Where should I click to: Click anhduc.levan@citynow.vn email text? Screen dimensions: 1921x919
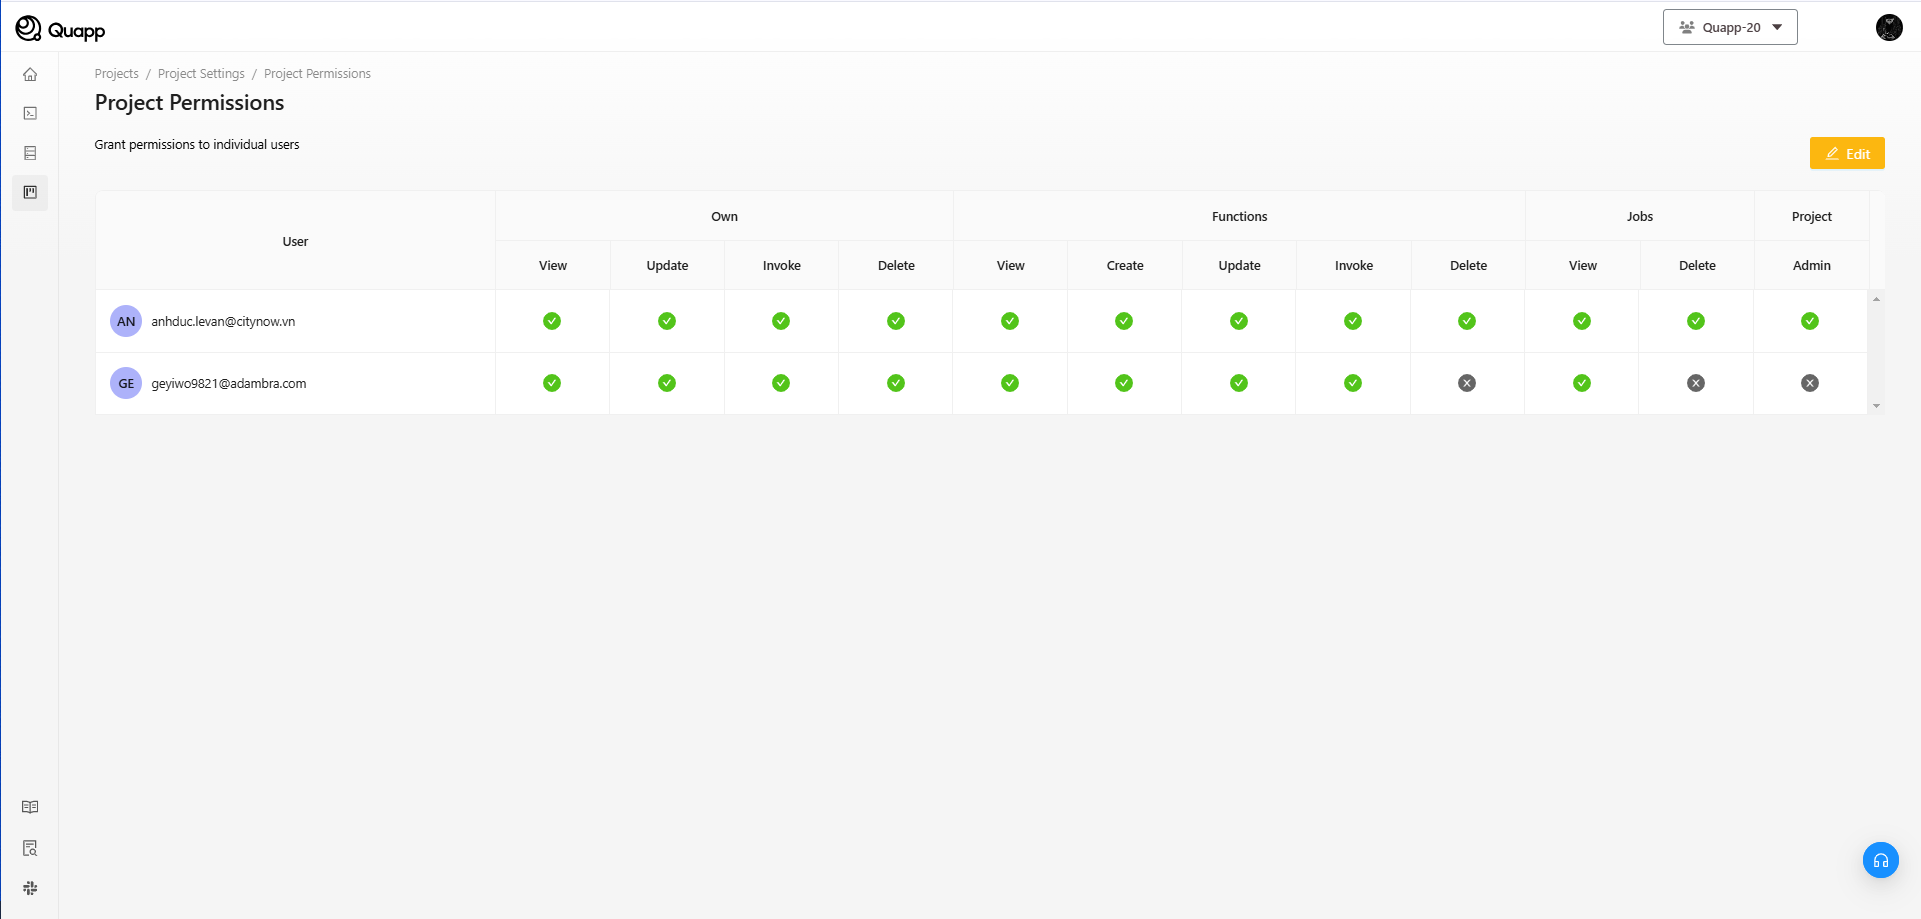click(223, 322)
